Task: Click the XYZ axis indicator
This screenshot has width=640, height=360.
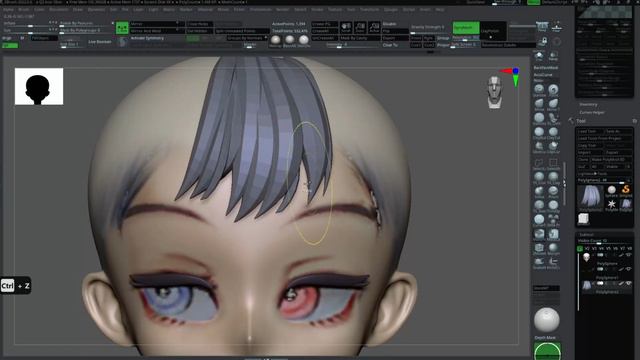Action: coord(513,76)
